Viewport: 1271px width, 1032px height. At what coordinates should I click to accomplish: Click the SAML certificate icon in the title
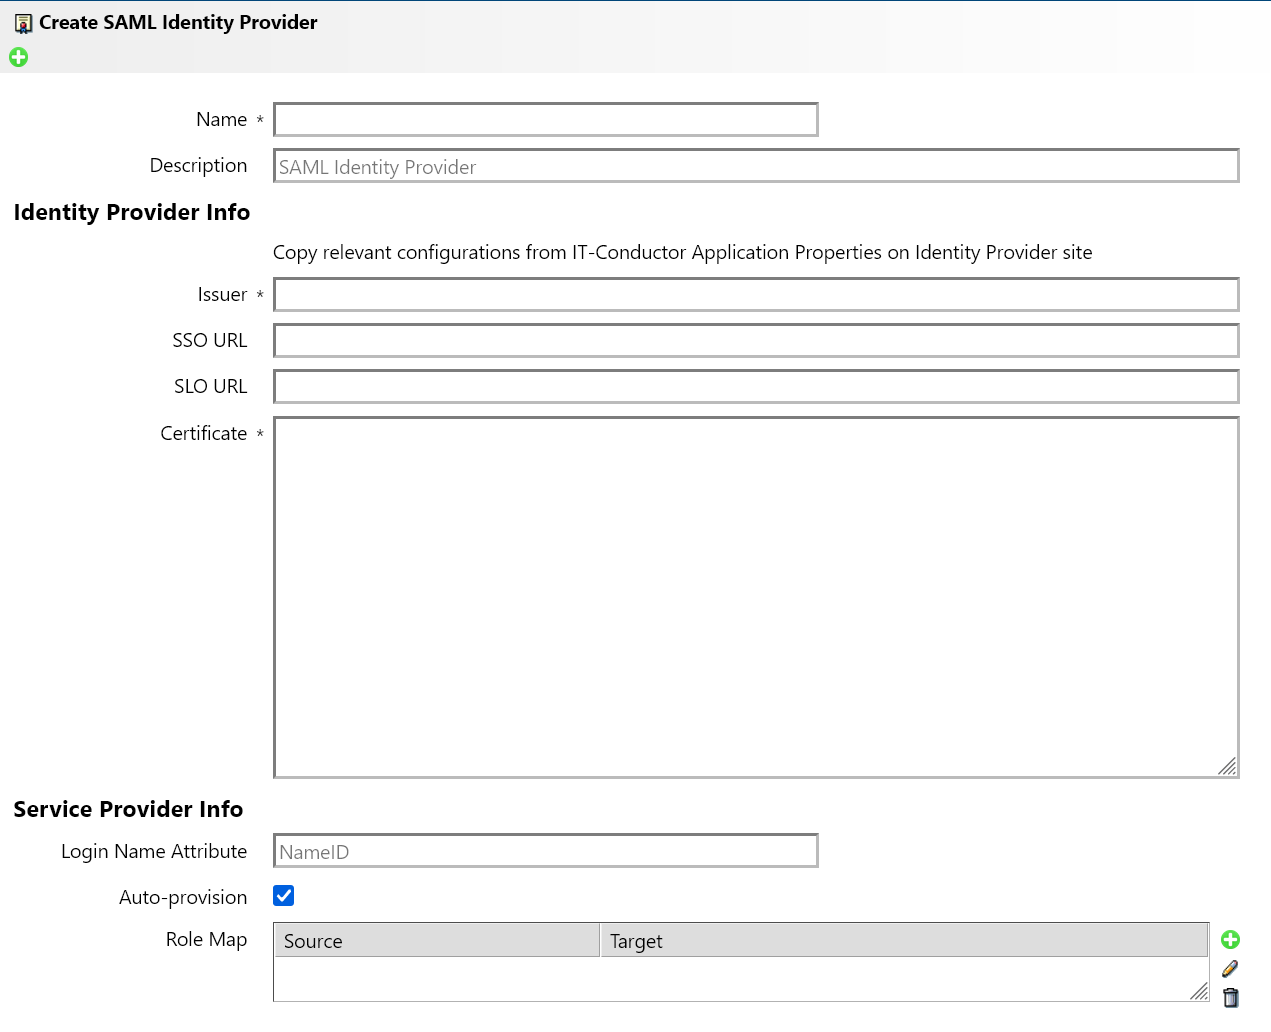click(x=23, y=23)
